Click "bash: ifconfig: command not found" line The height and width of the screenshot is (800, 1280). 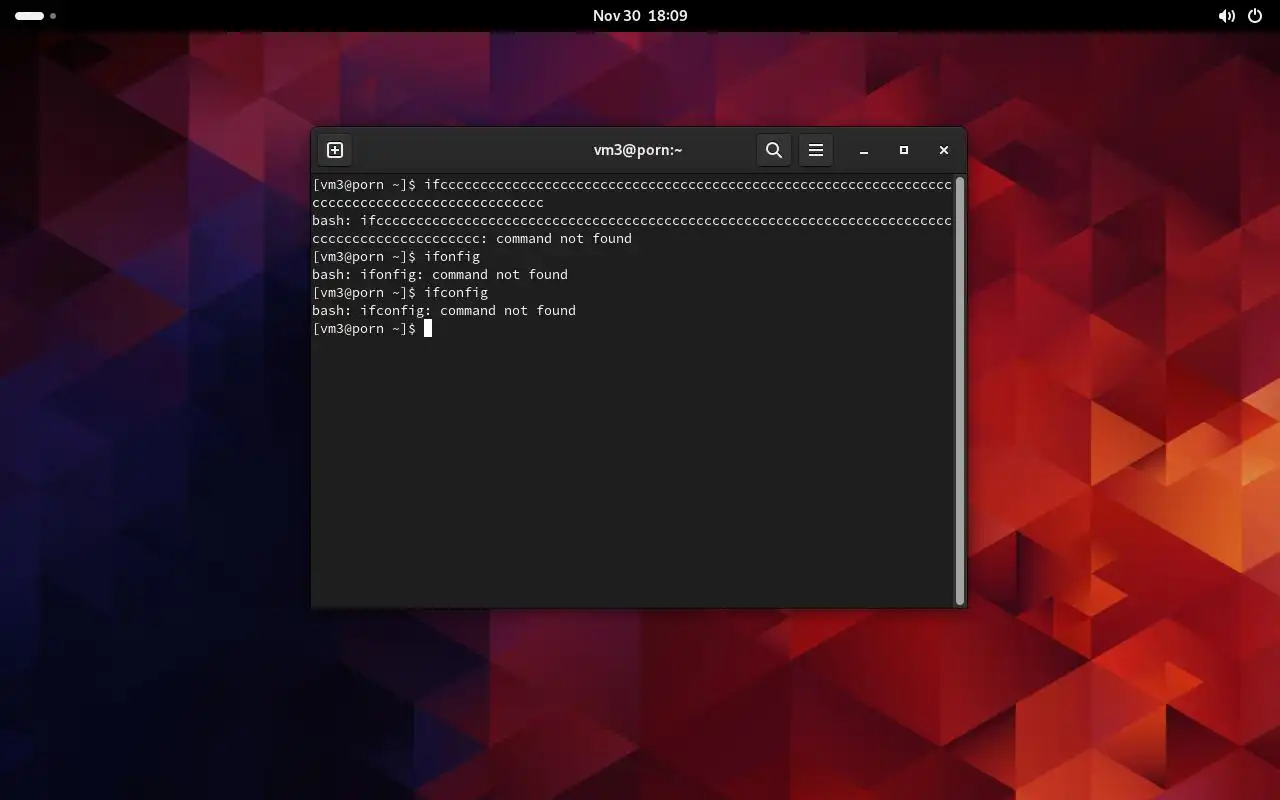pos(444,311)
